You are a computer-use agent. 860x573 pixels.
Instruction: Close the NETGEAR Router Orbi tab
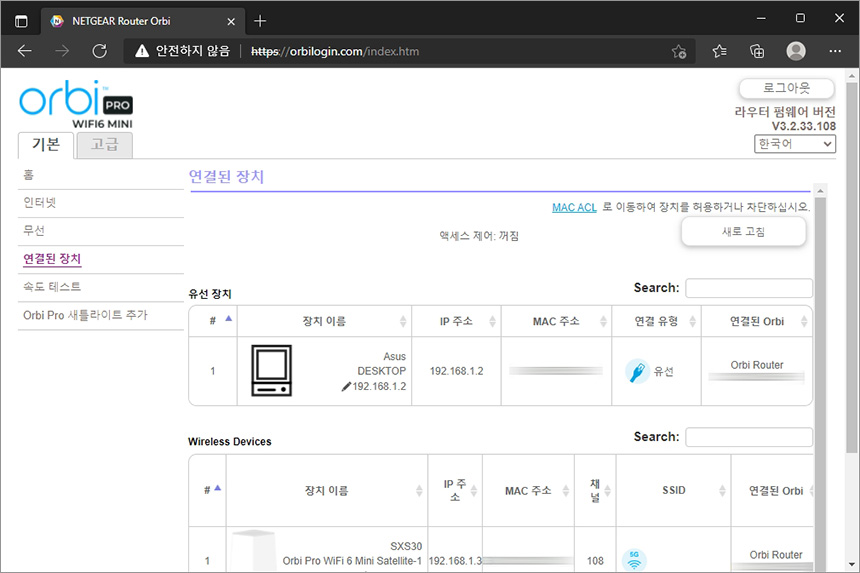click(231, 21)
